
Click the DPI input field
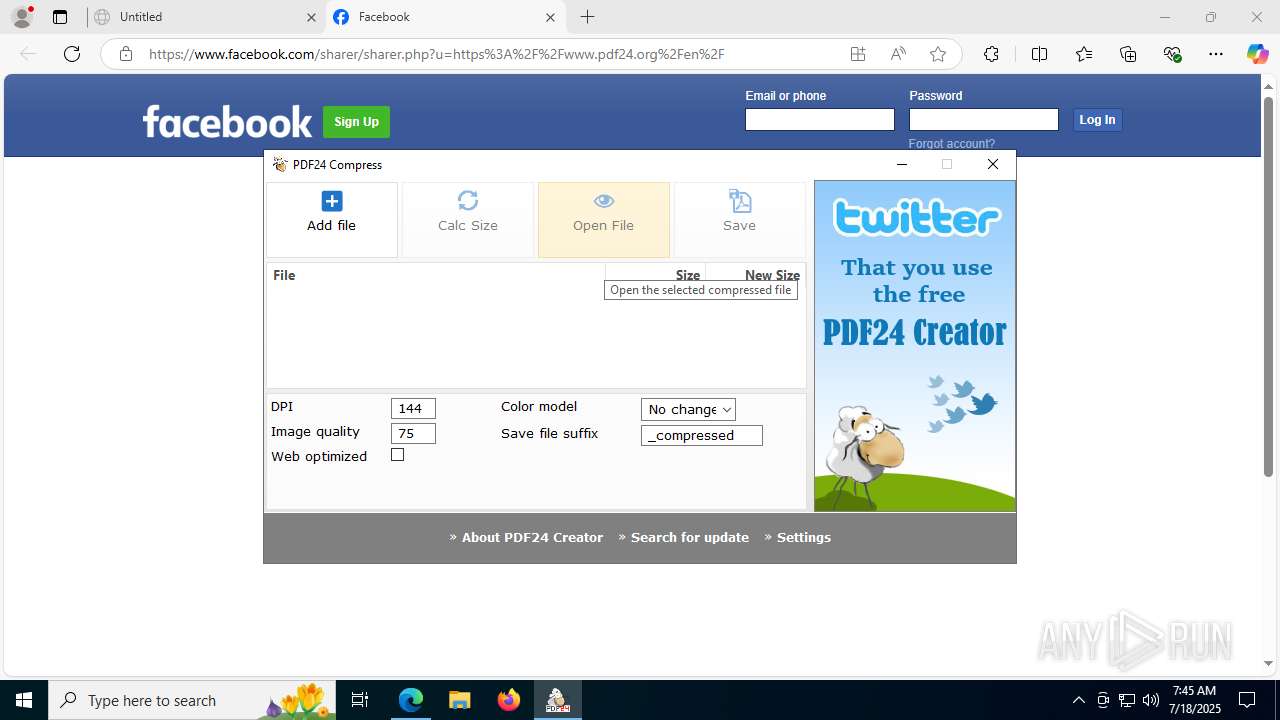413,408
